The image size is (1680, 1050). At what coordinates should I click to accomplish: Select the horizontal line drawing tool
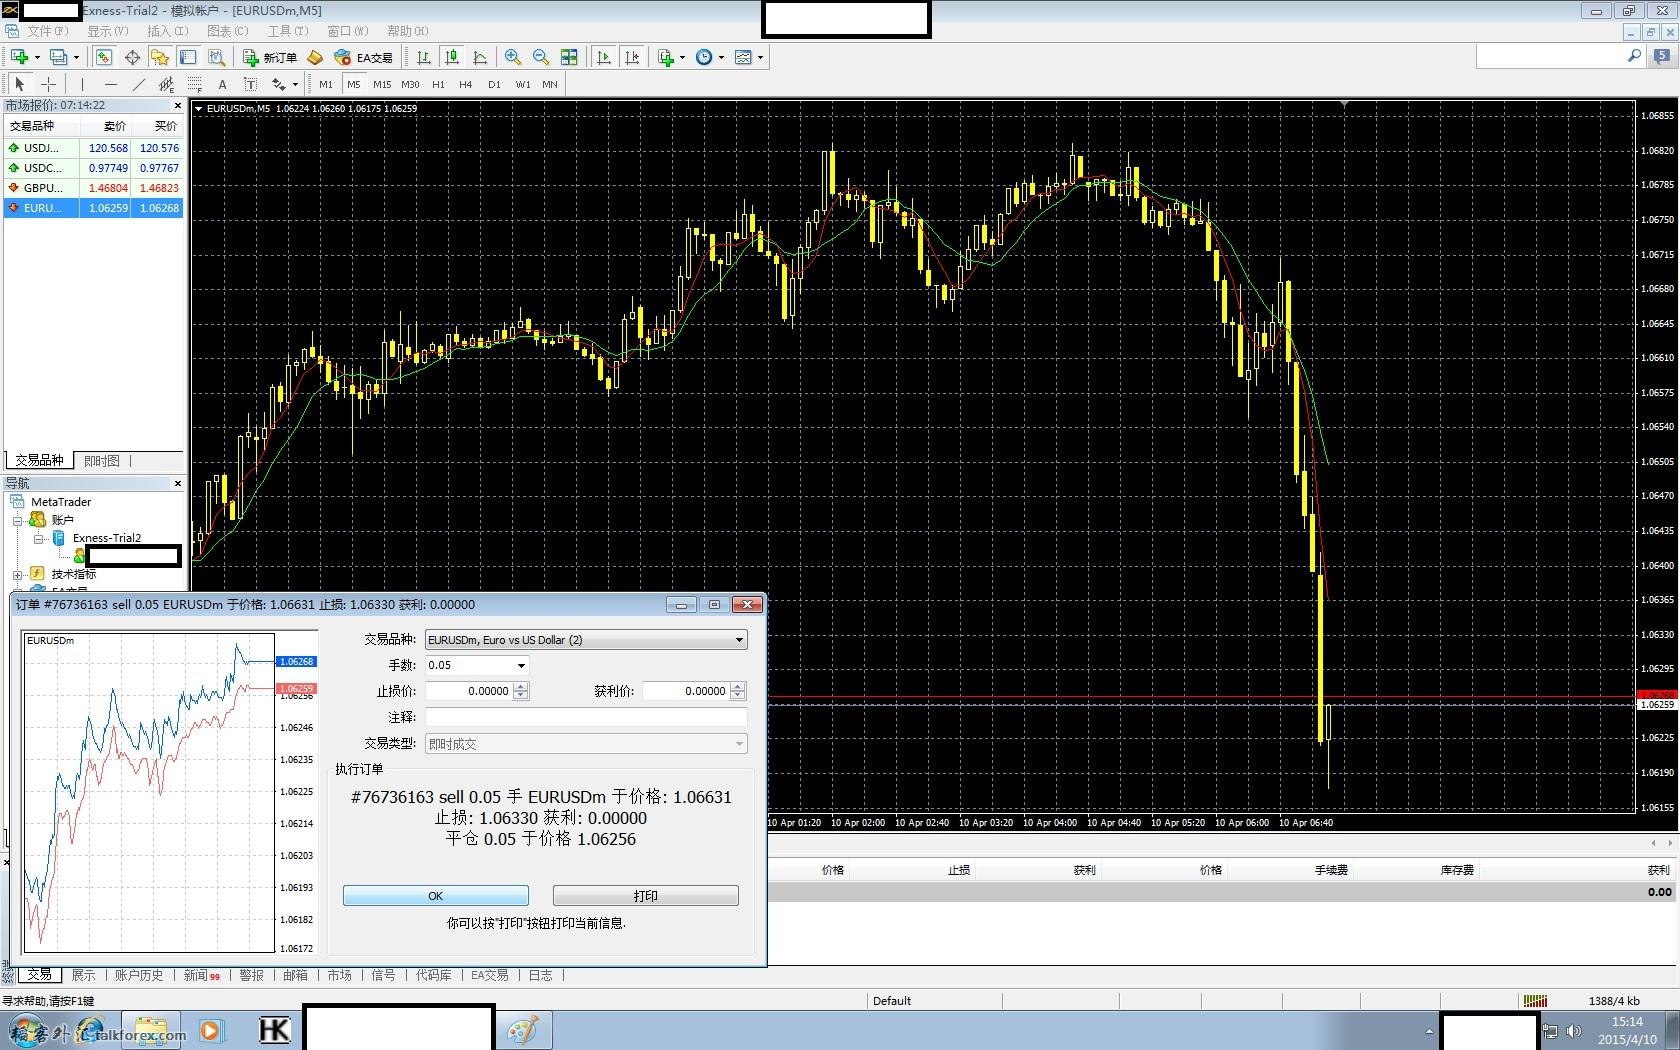(110, 84)
